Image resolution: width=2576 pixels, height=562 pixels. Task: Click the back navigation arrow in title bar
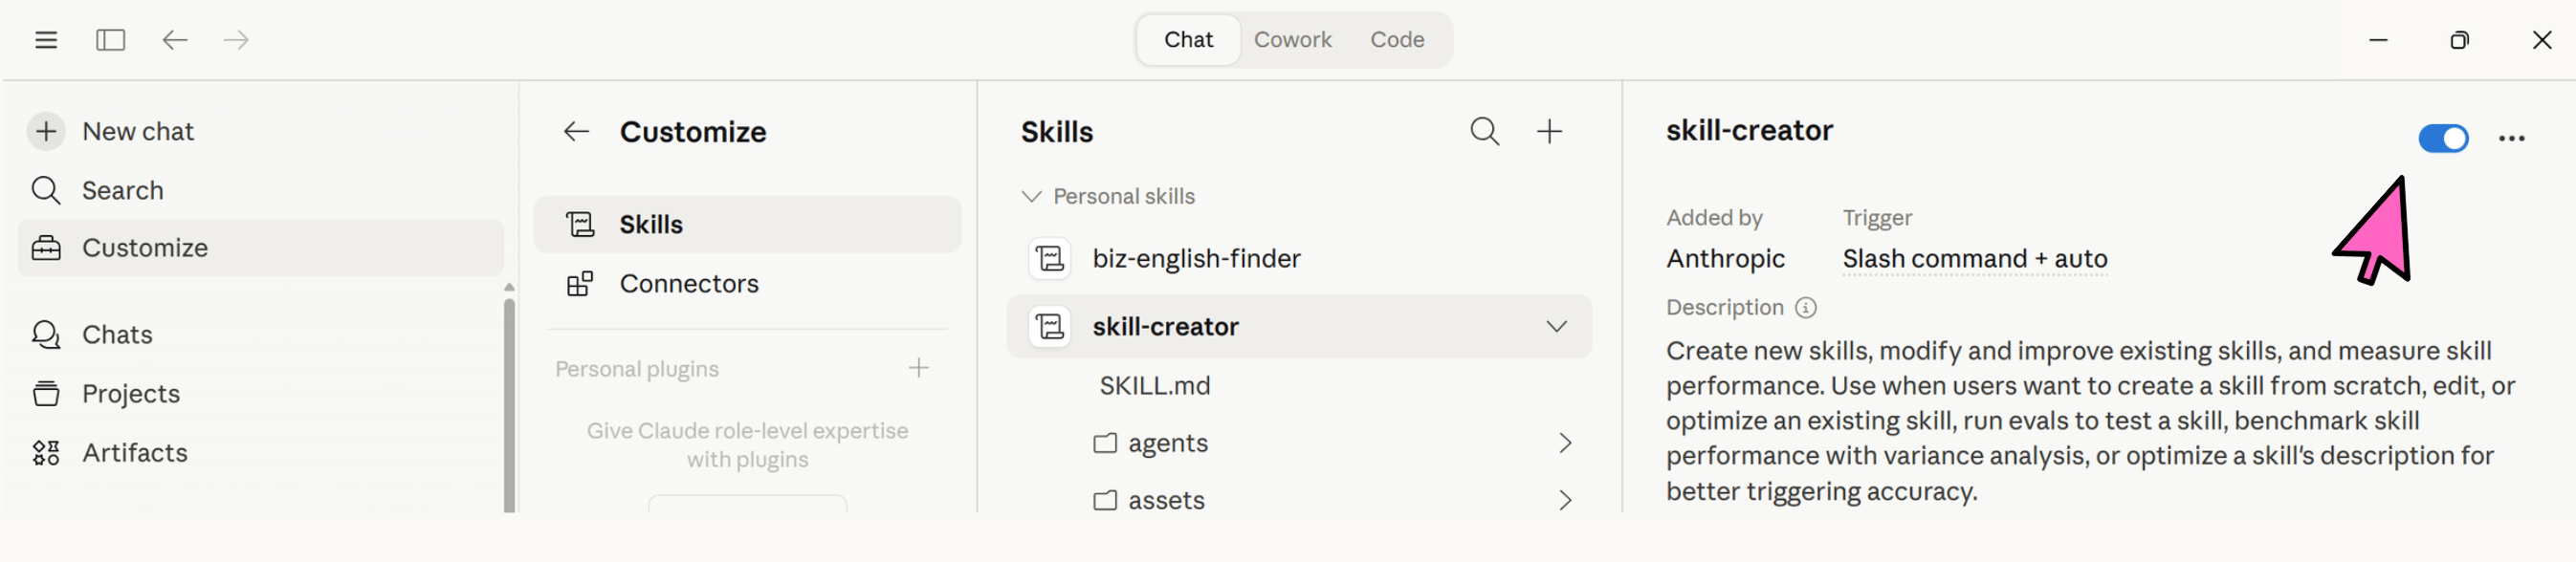tap(175, 40)
